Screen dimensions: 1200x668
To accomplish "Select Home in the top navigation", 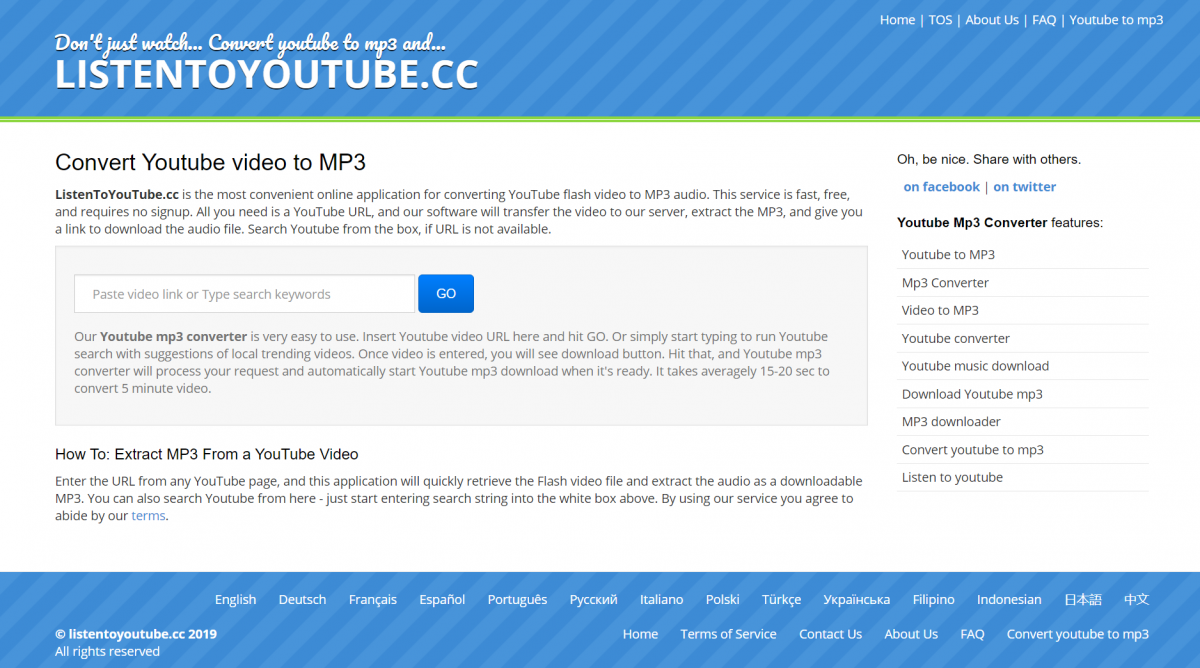I will click(897, 19).
